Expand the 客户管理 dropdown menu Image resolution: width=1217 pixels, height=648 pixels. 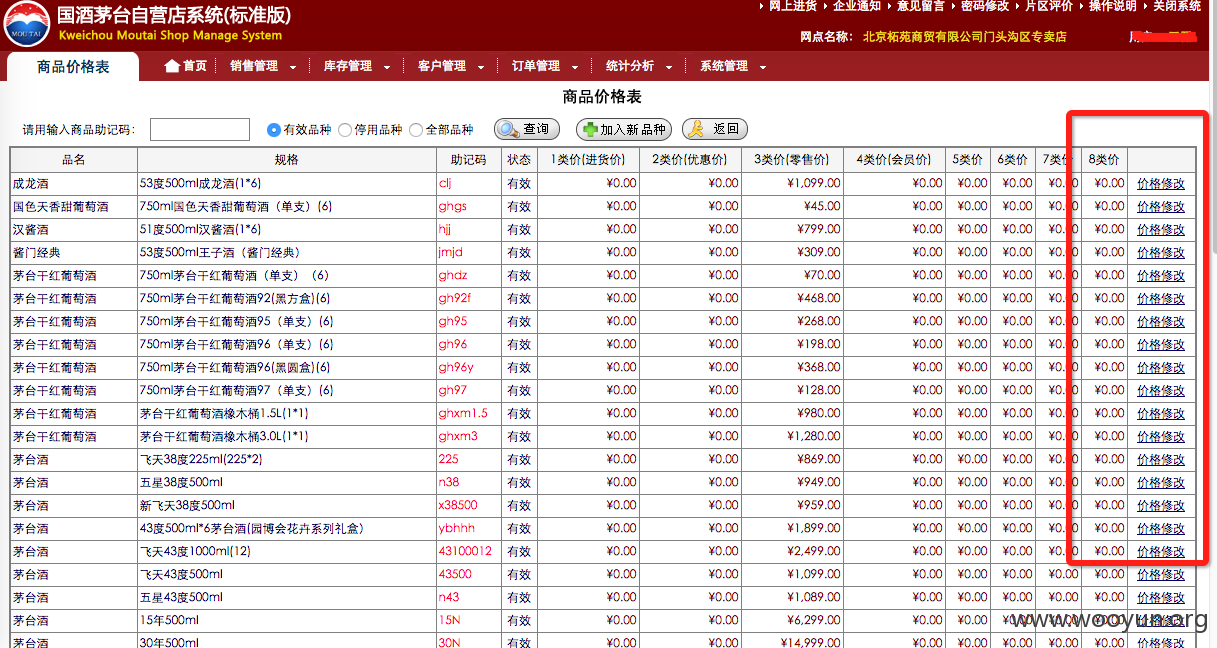(451, 66)
